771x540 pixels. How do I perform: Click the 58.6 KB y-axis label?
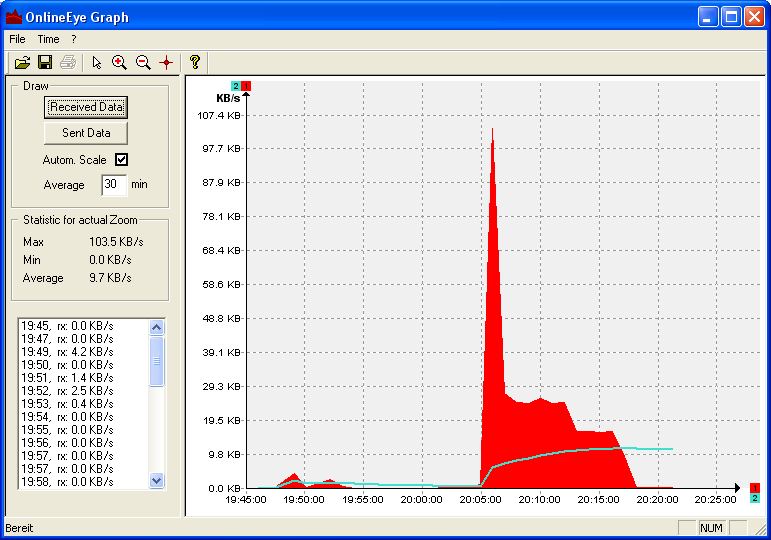pos(221,284)
